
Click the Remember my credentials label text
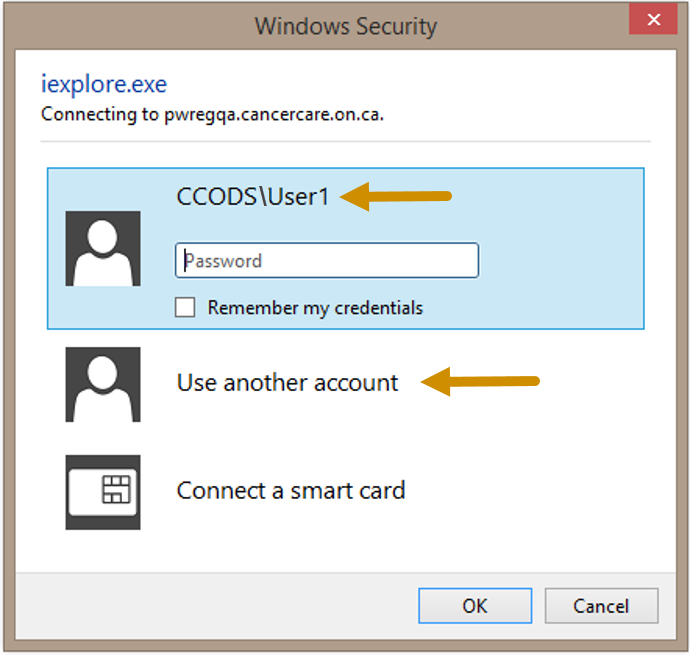coord(315,308)
